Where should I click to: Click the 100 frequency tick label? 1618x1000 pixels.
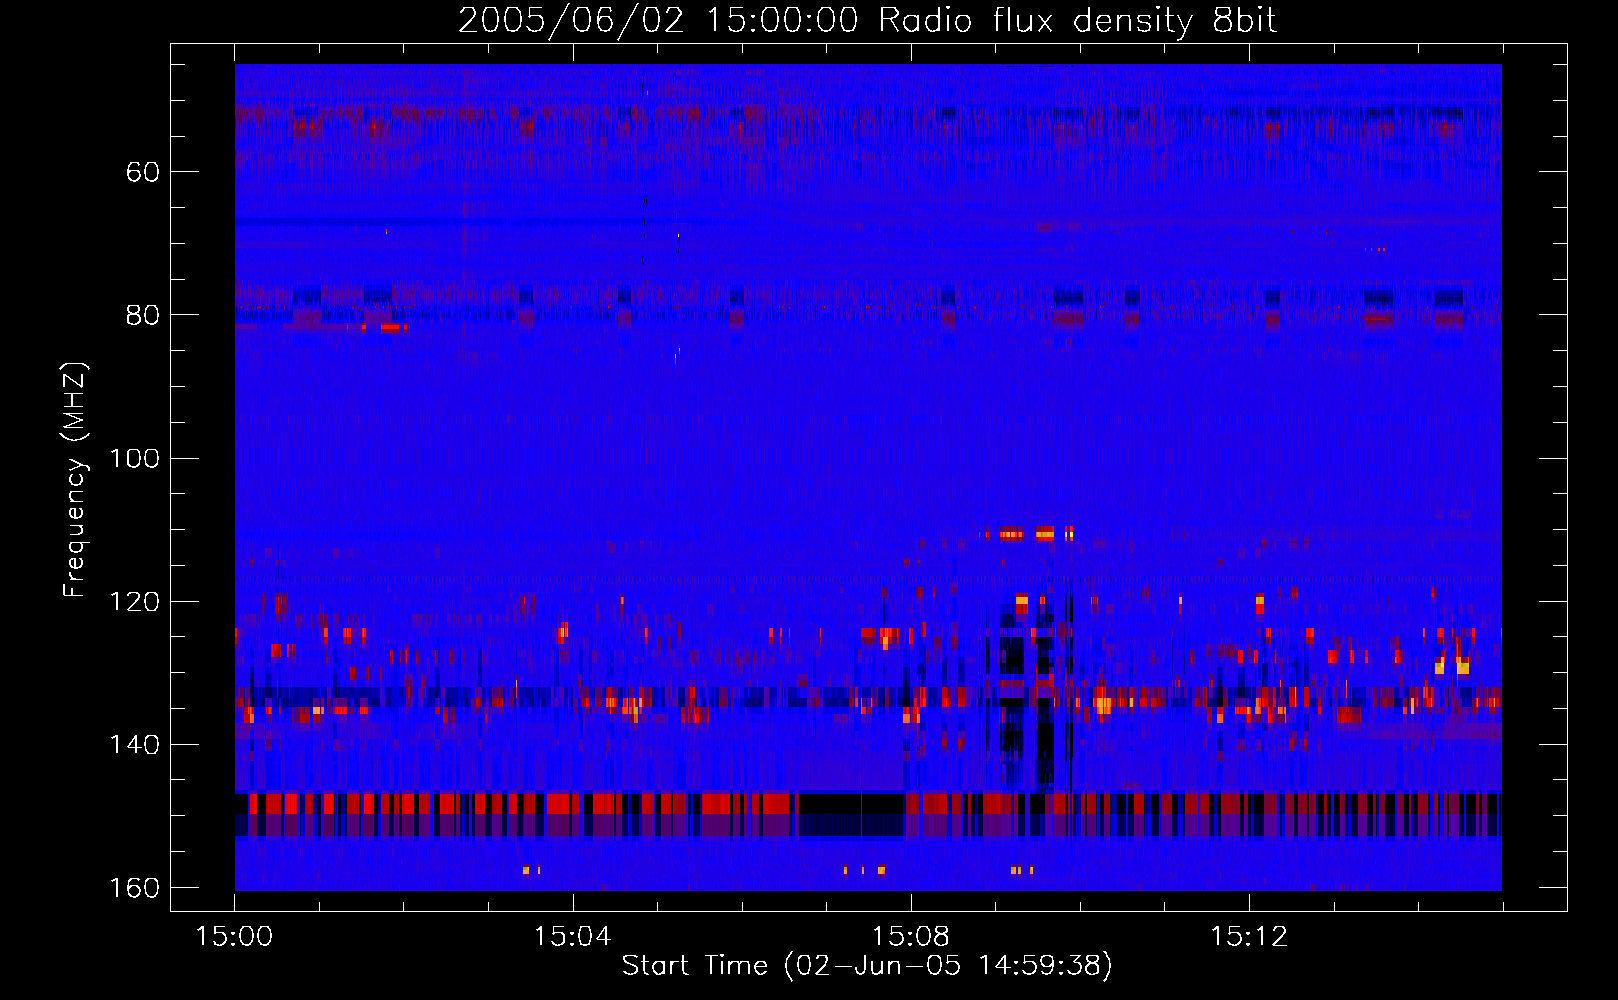(134, 458)
